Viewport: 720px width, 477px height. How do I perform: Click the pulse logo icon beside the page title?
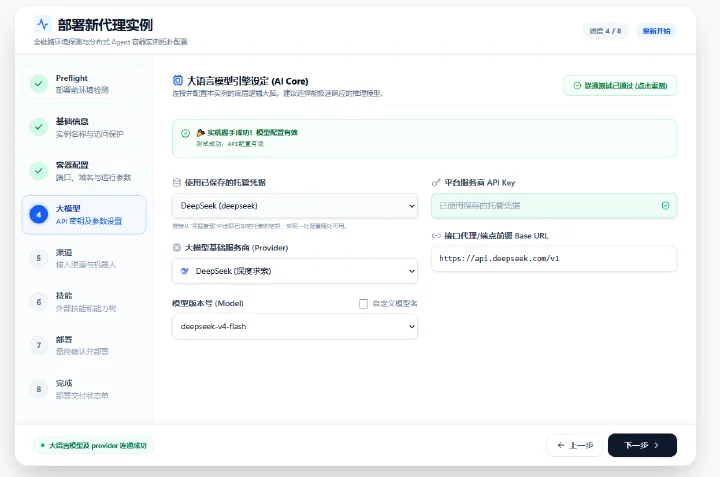coord(43,24)
